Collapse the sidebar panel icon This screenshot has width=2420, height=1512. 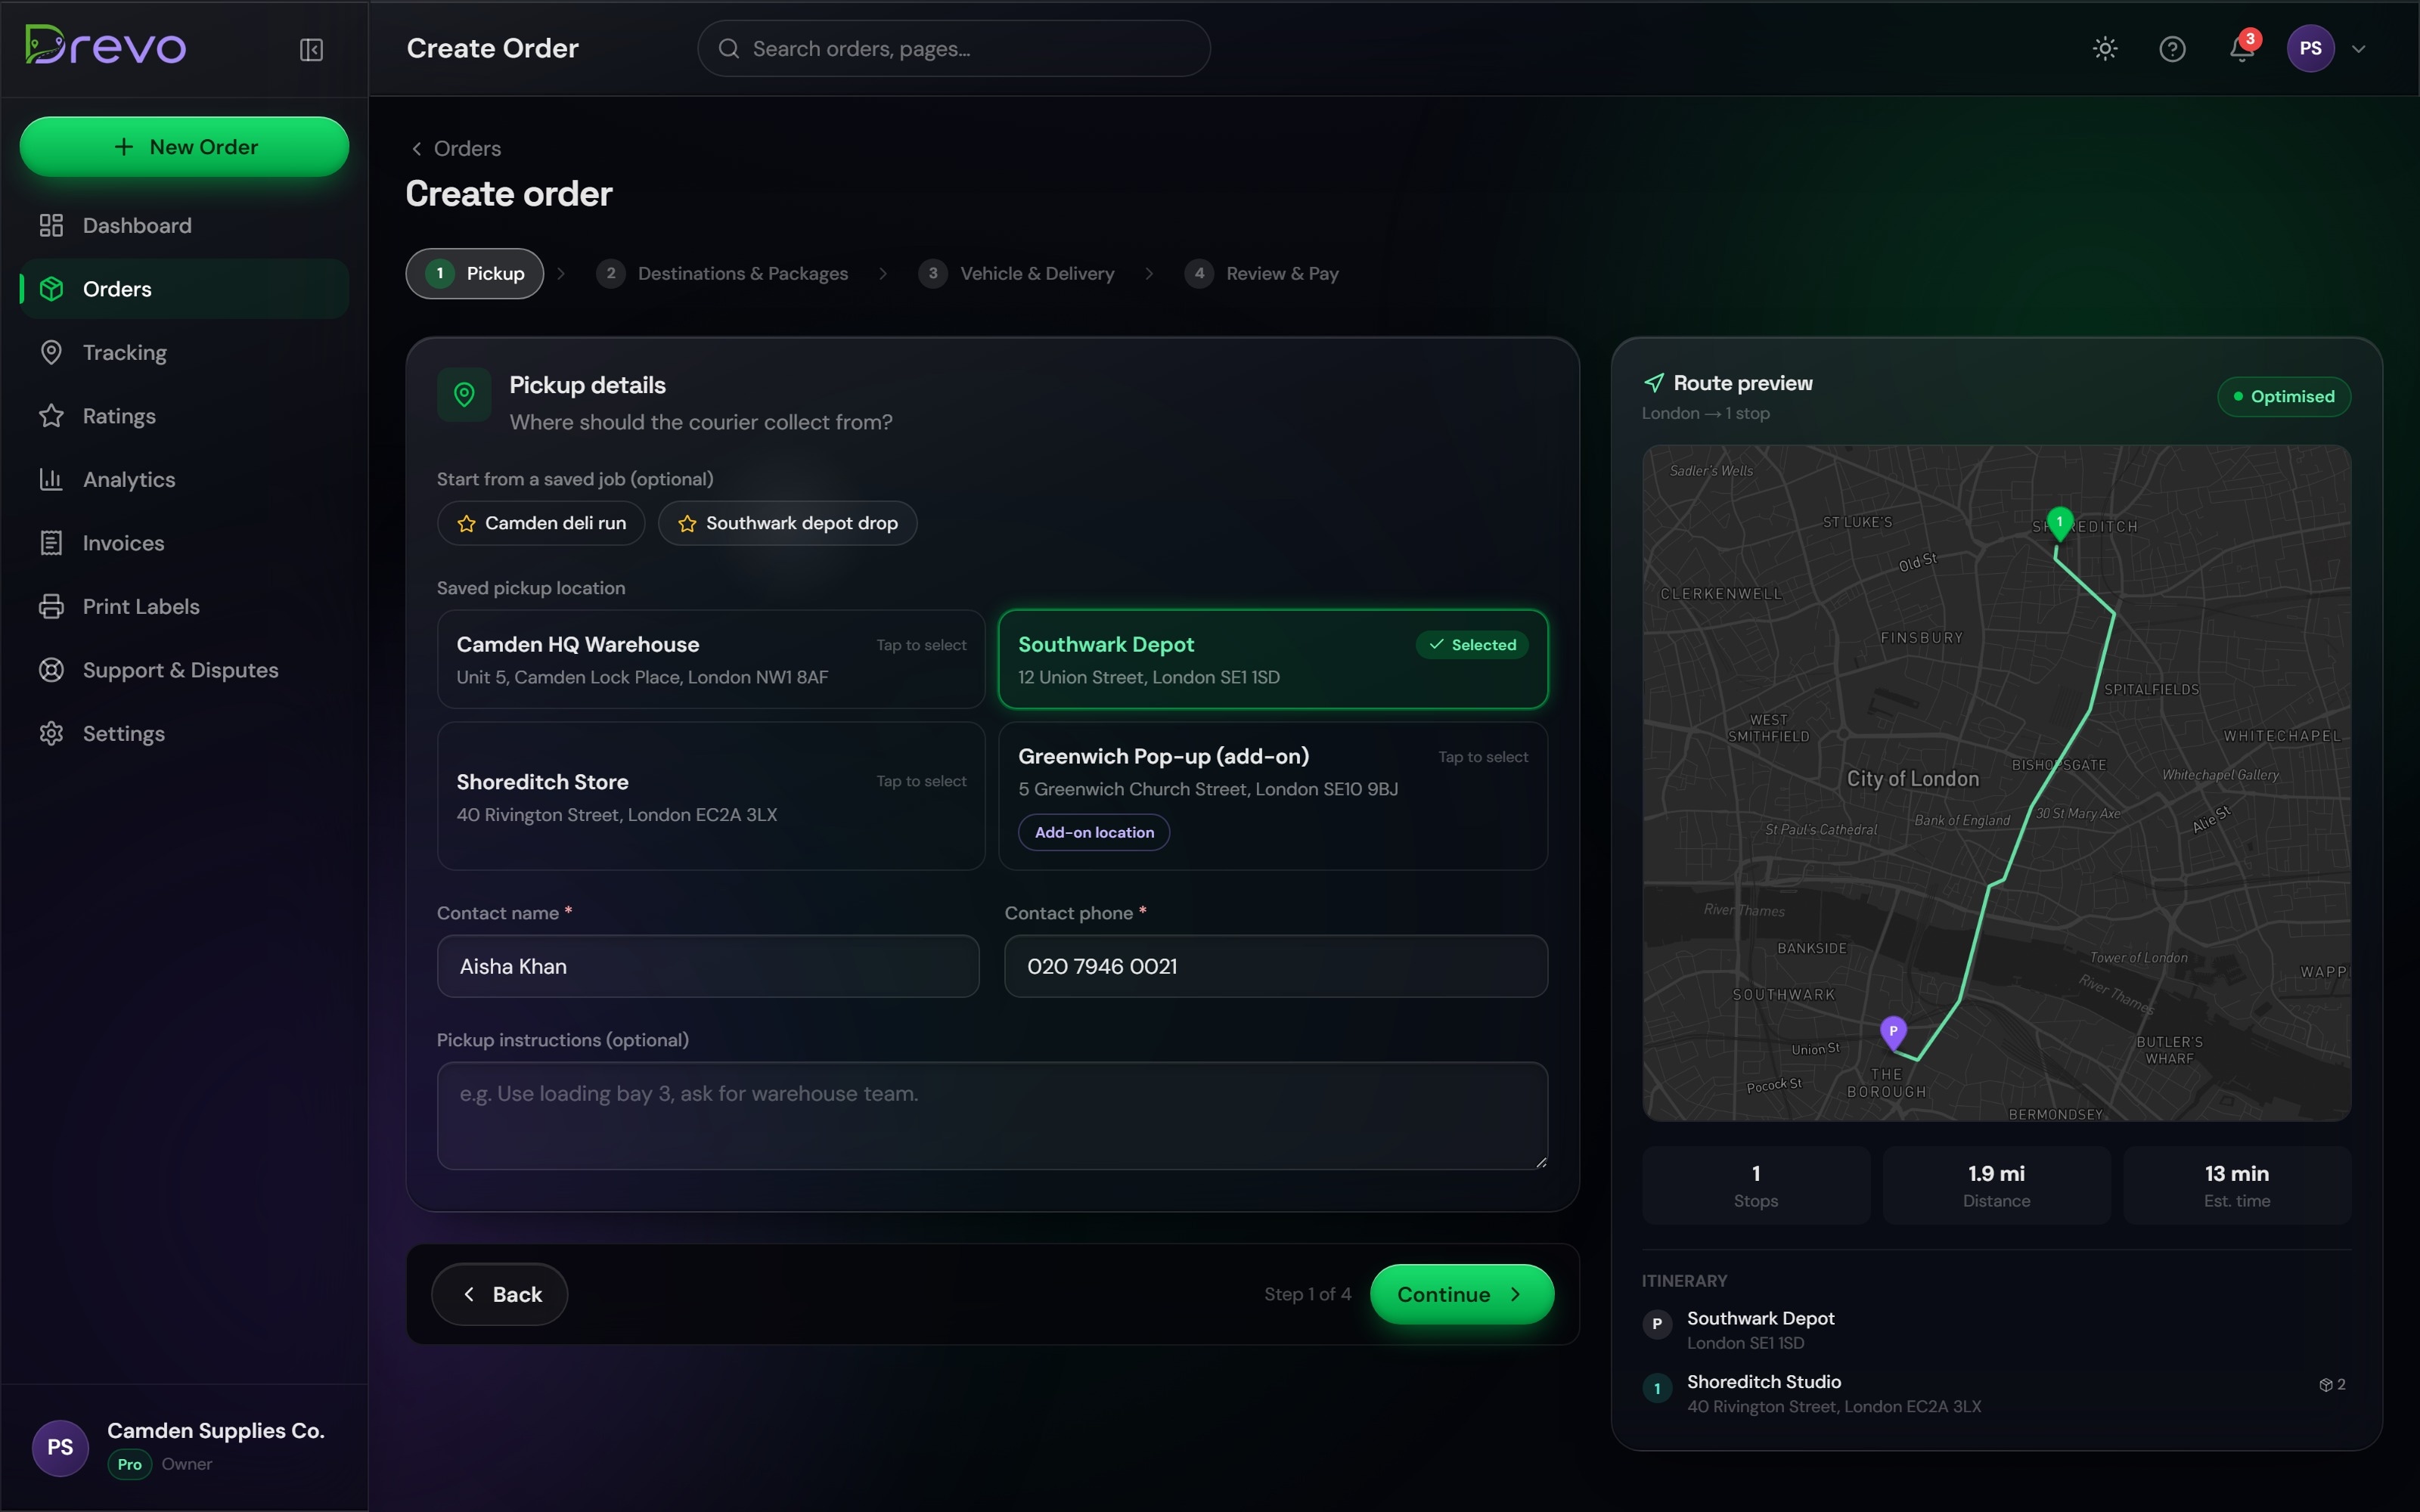click(x=311, y=49)
